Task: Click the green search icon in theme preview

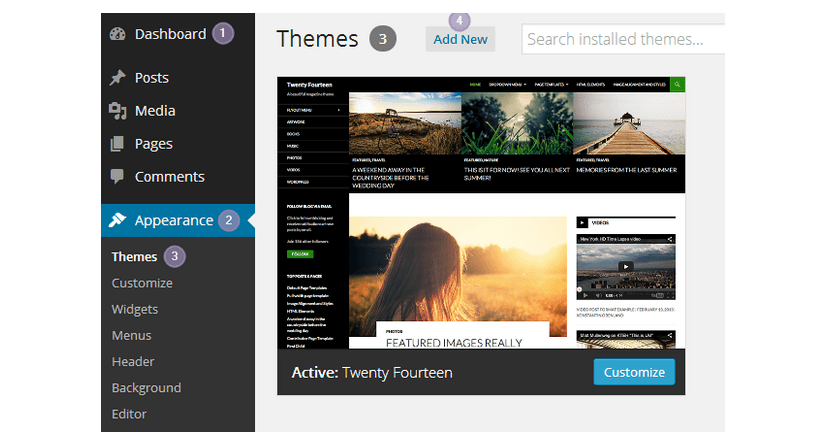Action: point(677,84)
